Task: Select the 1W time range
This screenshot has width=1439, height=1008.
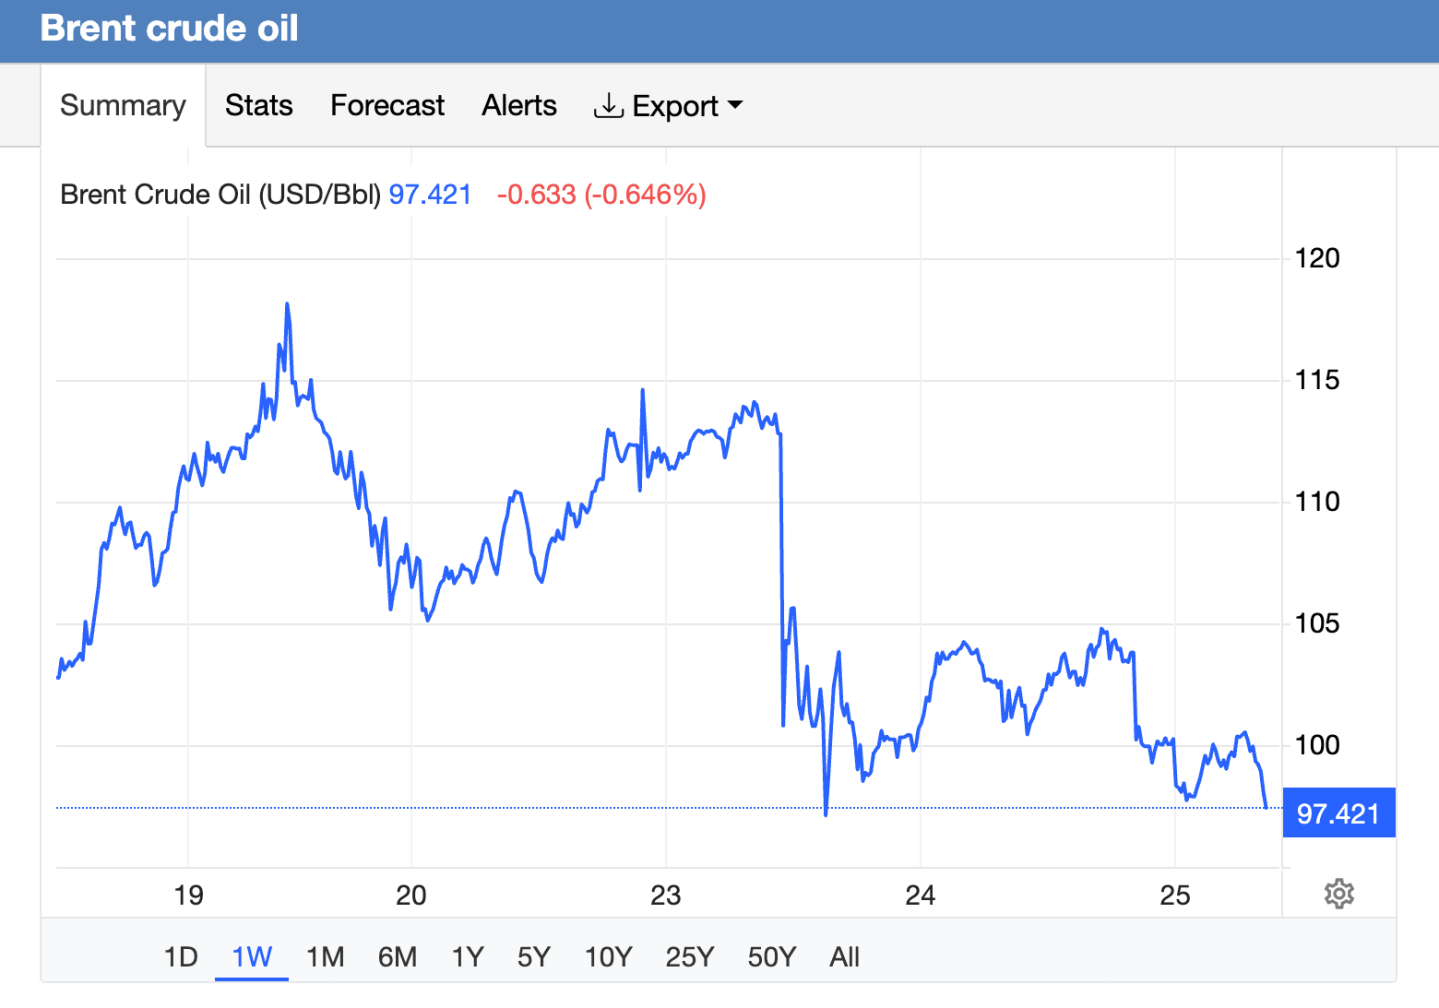Action: [252, 957]
